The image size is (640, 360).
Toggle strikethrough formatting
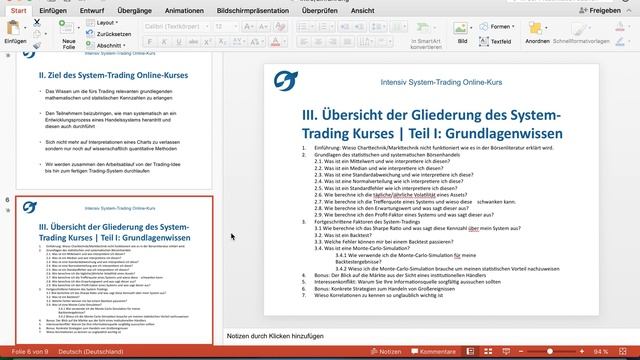coord(193,42)
